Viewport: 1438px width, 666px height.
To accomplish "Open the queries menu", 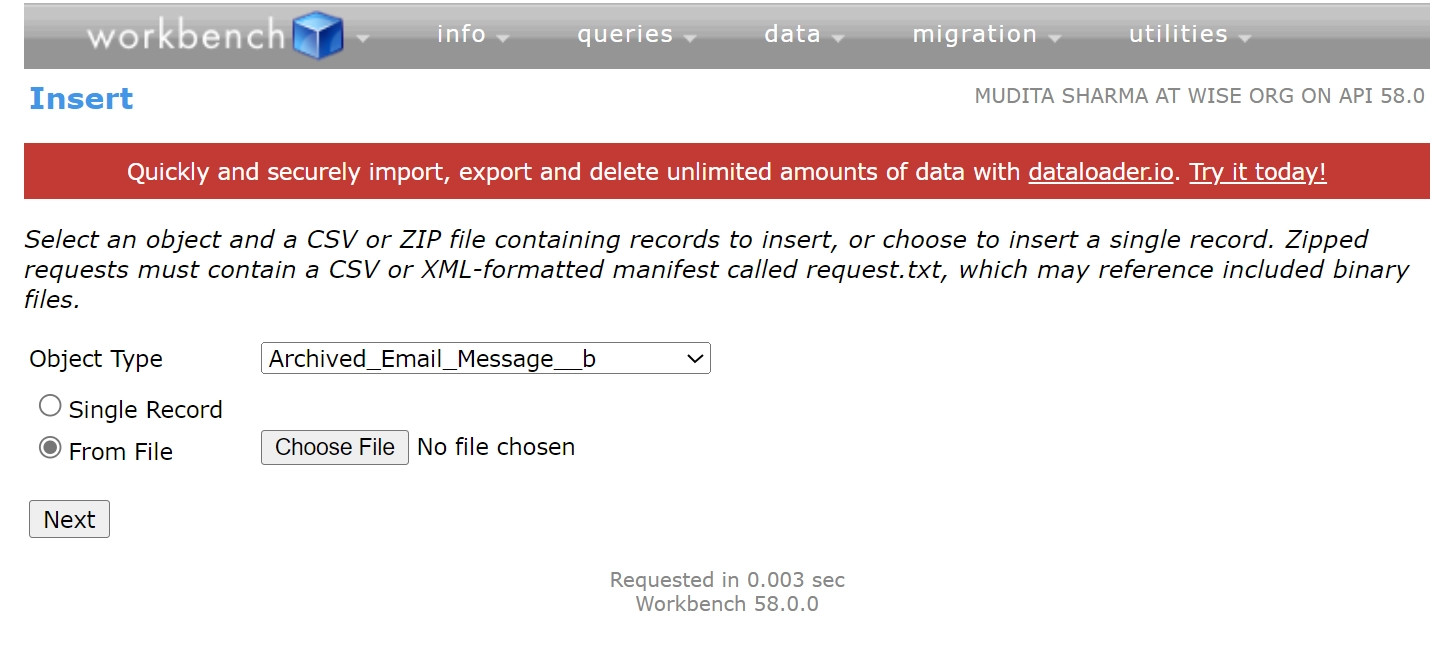I will pos(625,35).
